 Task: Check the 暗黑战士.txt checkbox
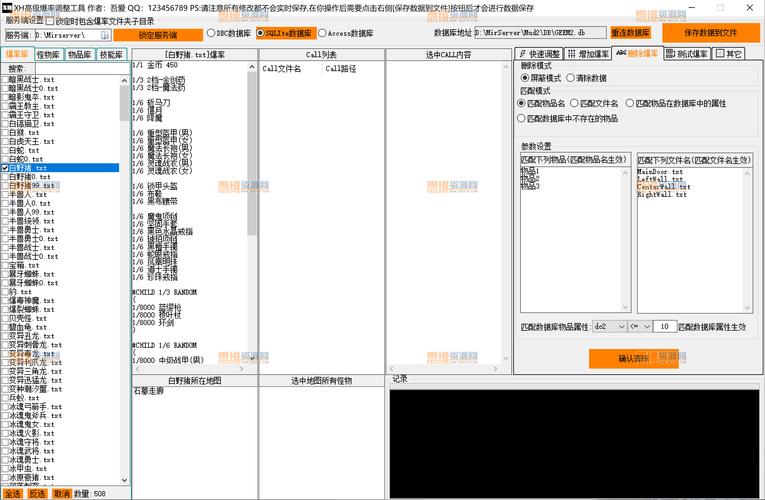[5, 79]
